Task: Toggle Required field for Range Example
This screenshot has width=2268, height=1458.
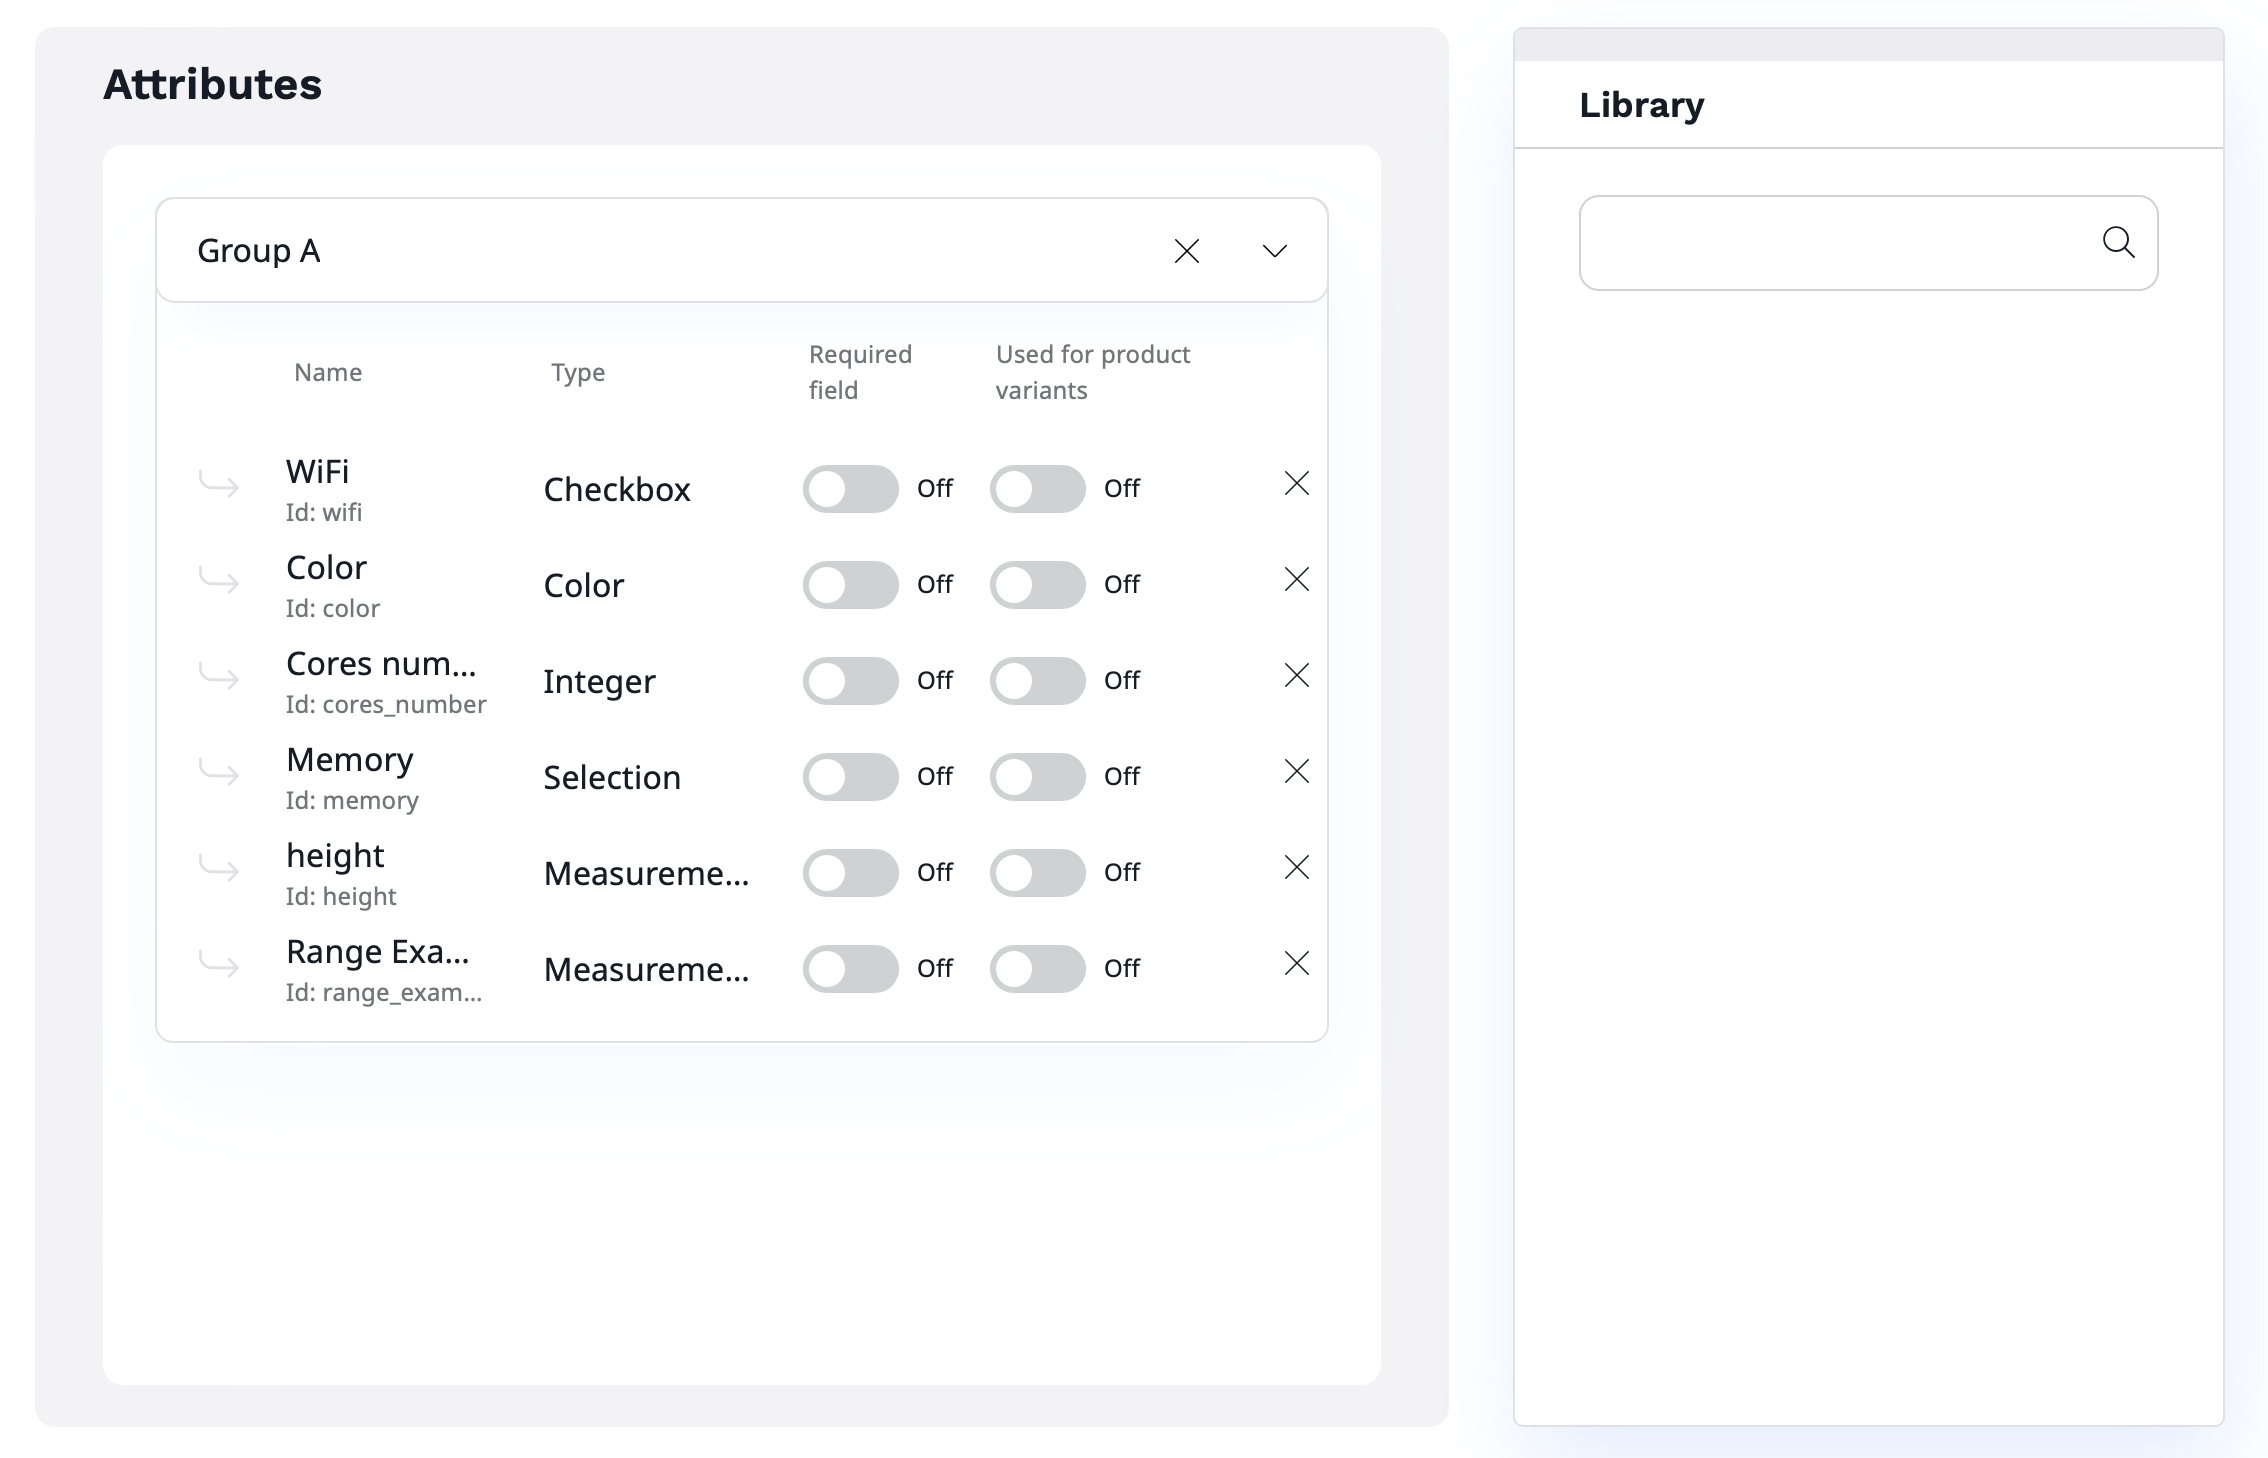Action: coord(850,969)
